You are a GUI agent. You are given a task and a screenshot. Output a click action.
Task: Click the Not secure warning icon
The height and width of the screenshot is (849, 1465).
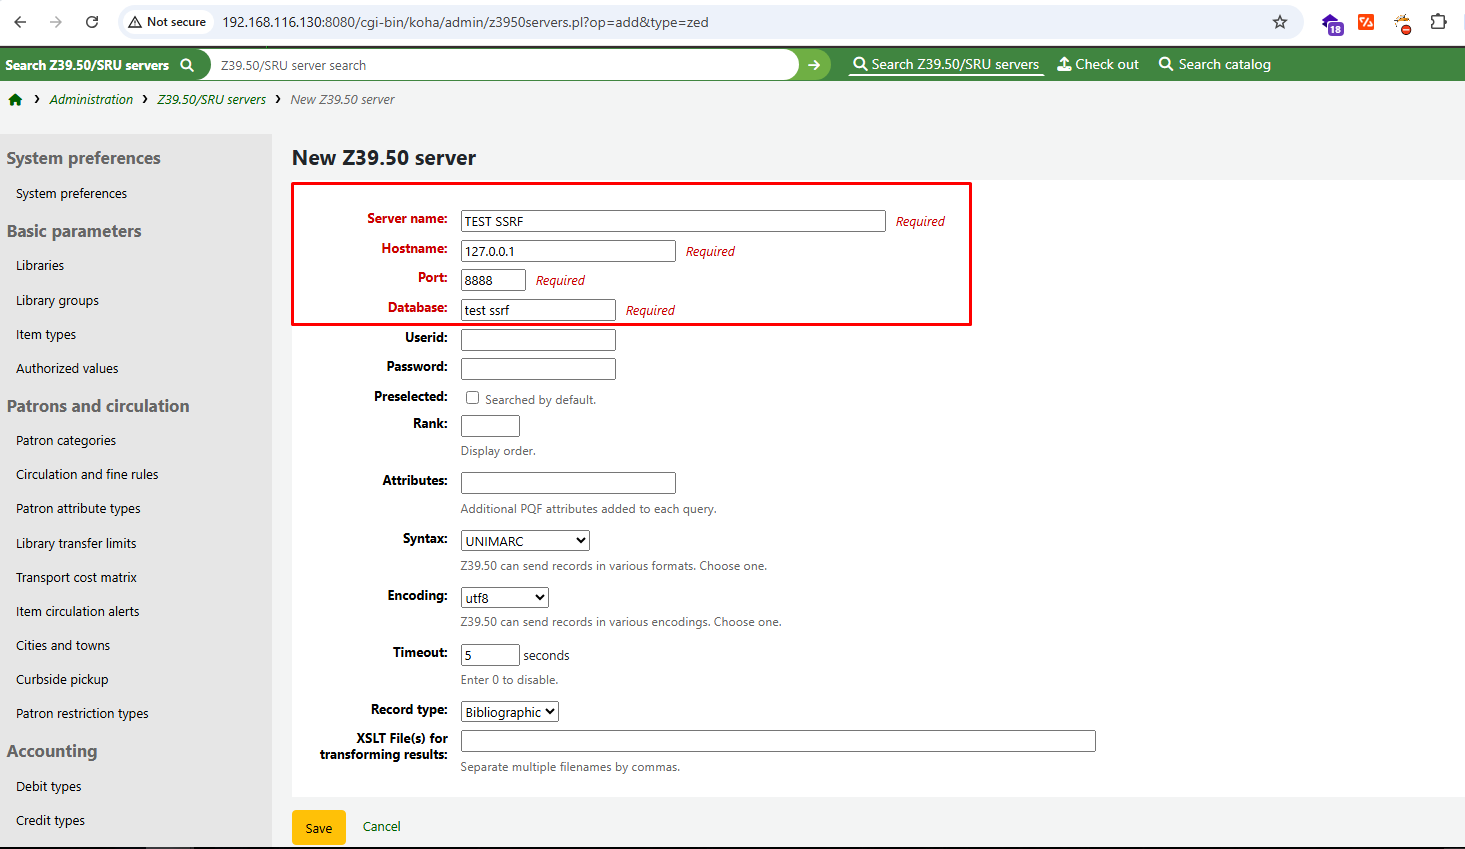click(x=135, y=22)
